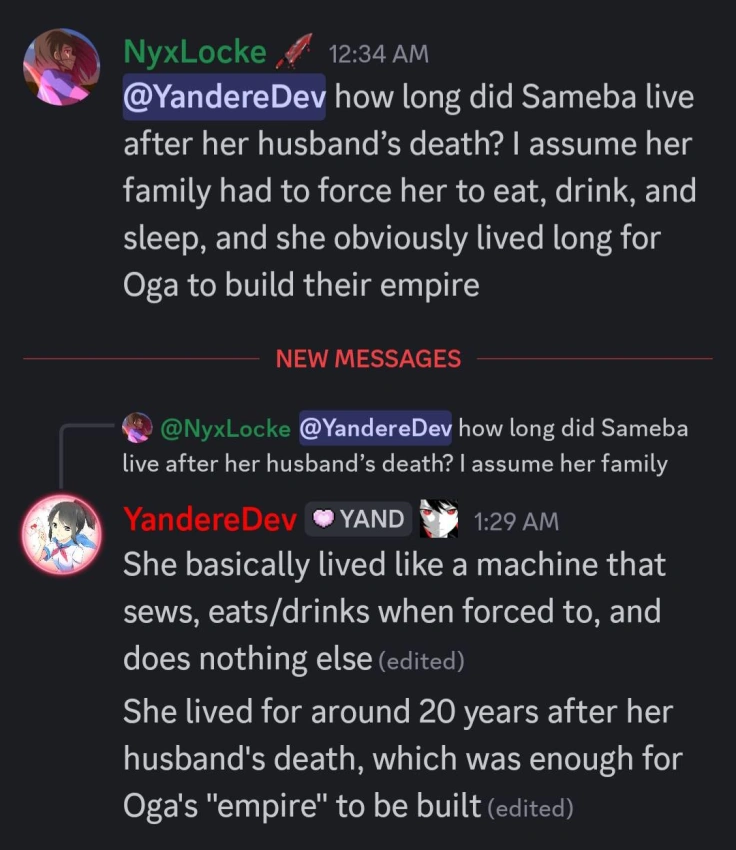Viewport: 736px width, 850px height.
Task: Click the NEW MESSAGES divider label
Action: click(368, 358)
